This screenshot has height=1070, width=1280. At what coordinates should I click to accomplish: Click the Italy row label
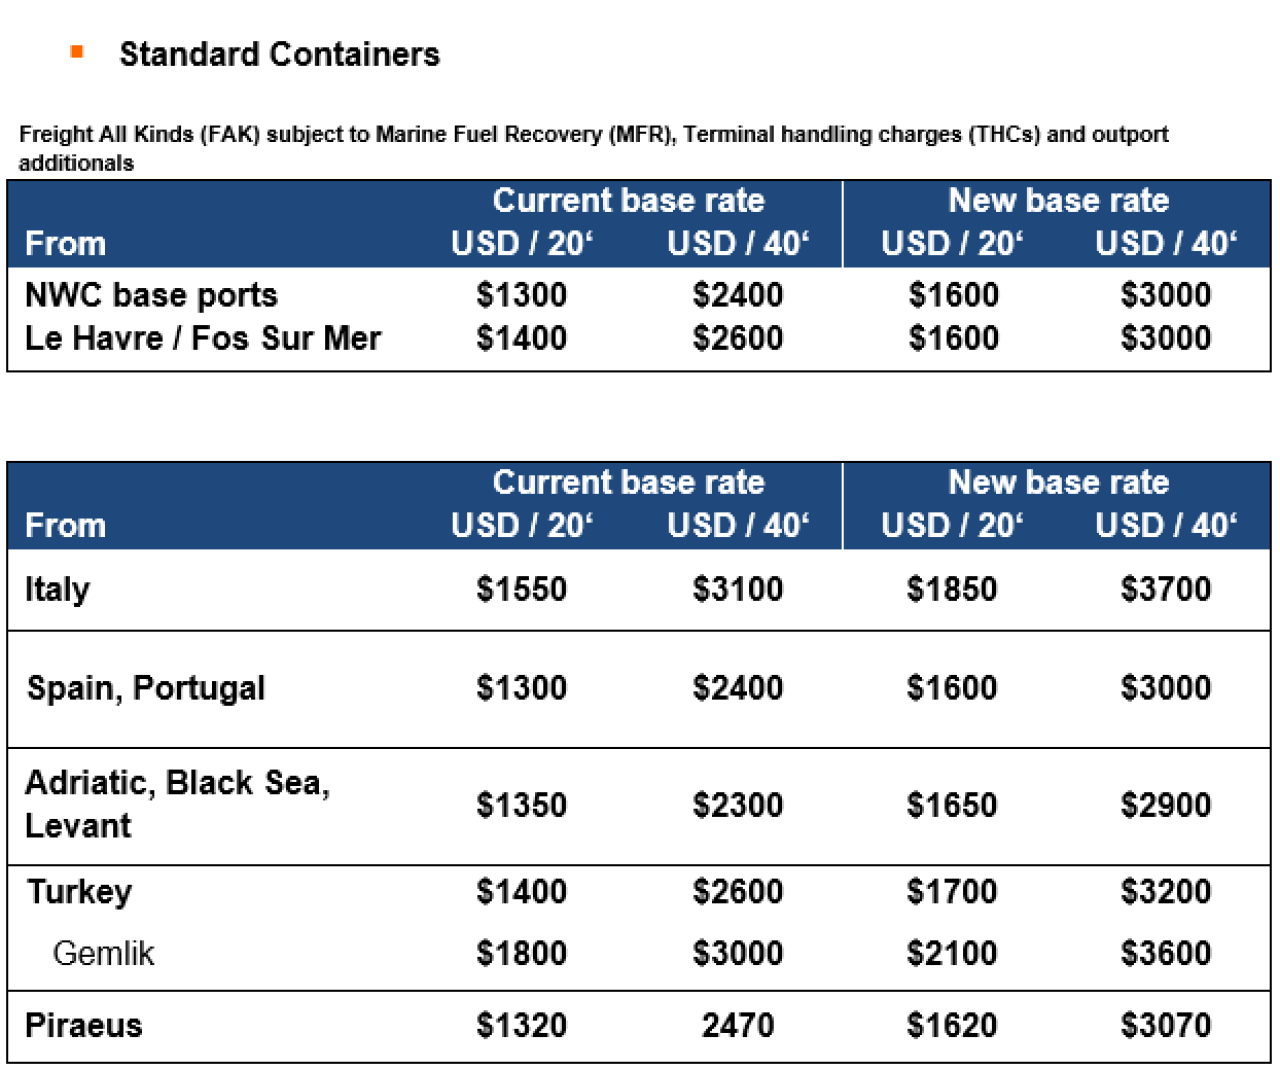coord(57,590)
